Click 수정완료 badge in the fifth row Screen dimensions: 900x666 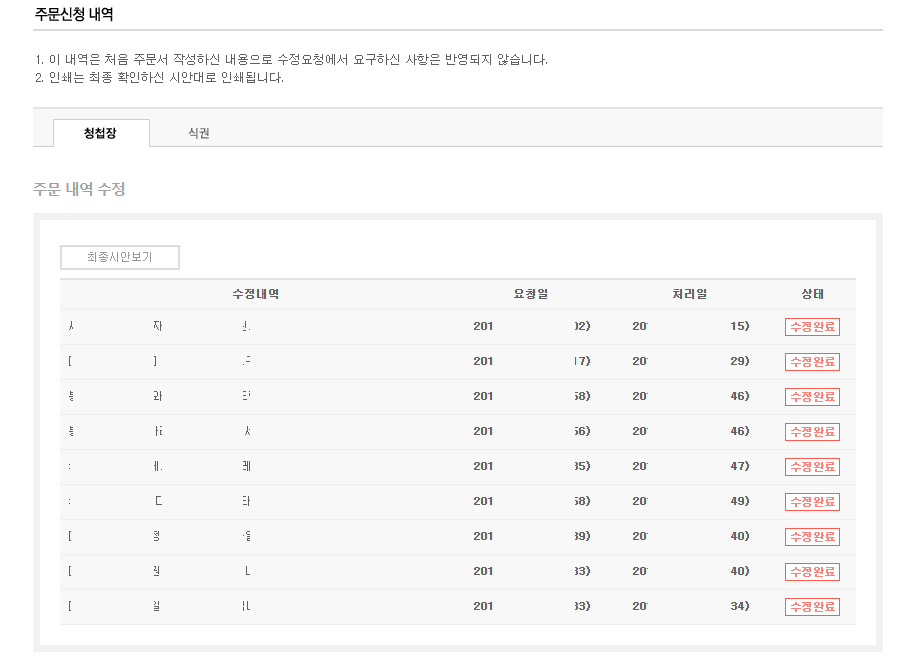point(812,467)
